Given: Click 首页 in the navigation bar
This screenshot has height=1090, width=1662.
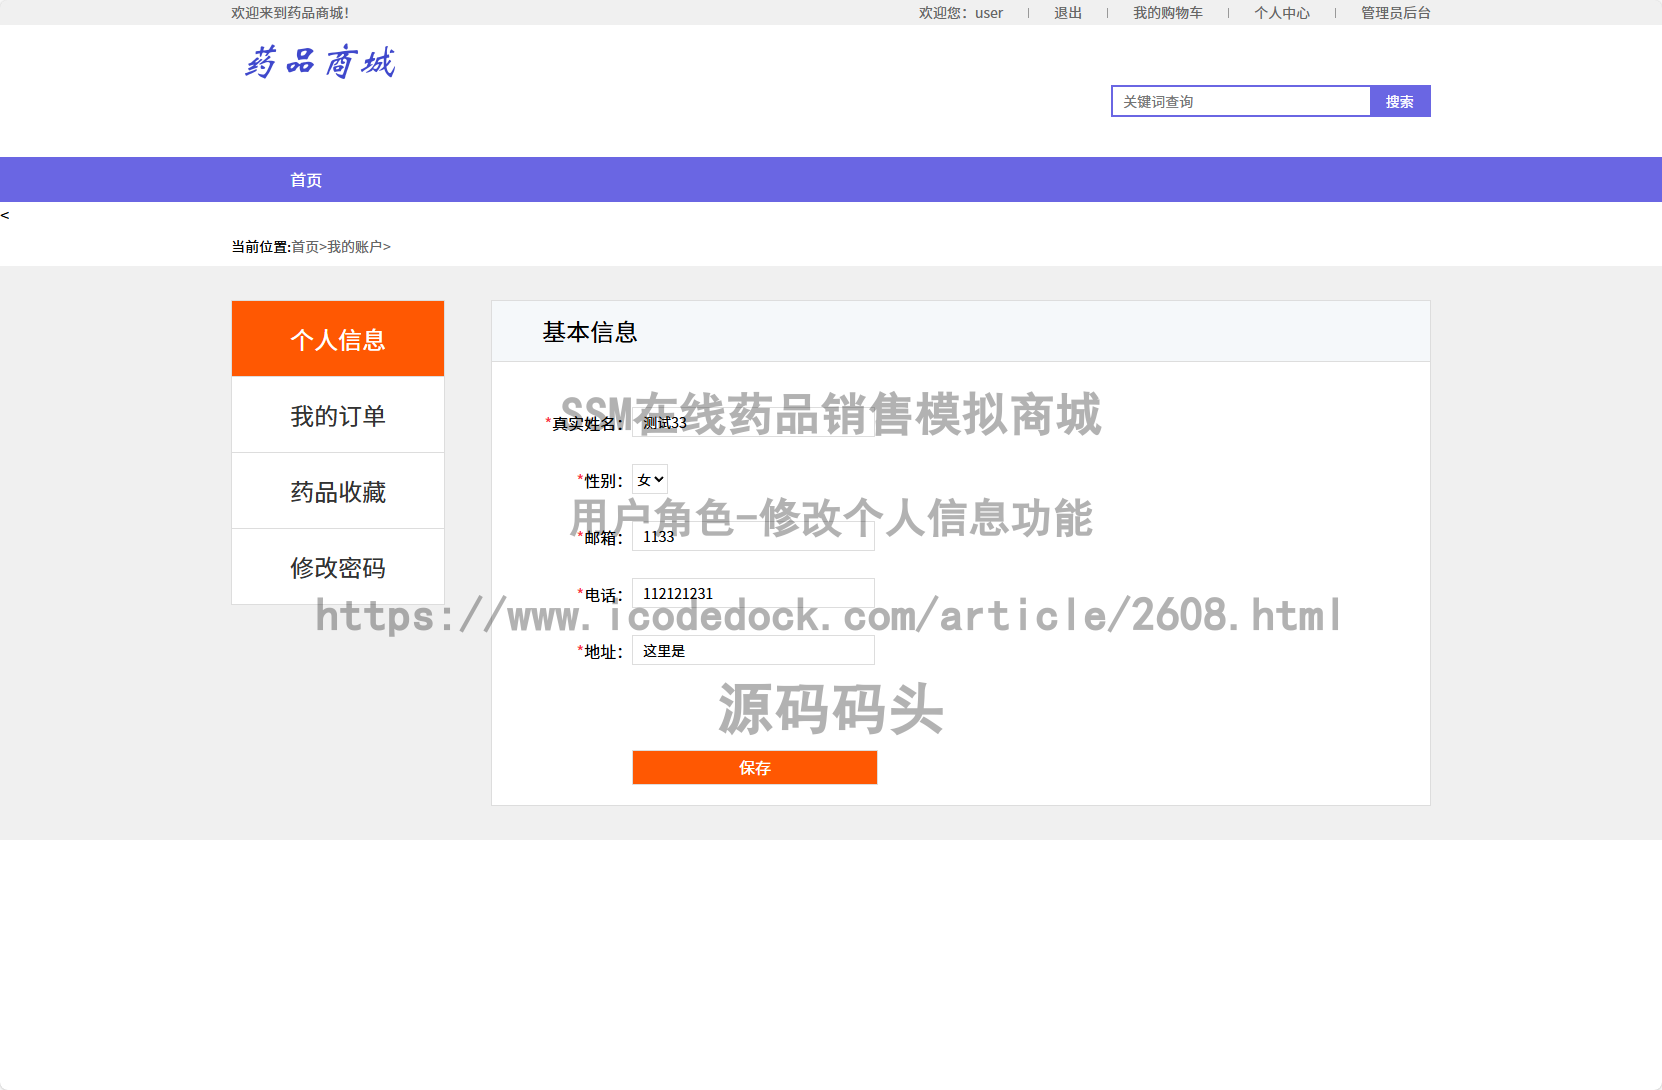Looking at the screenshot, I should [x=305, y=179].
